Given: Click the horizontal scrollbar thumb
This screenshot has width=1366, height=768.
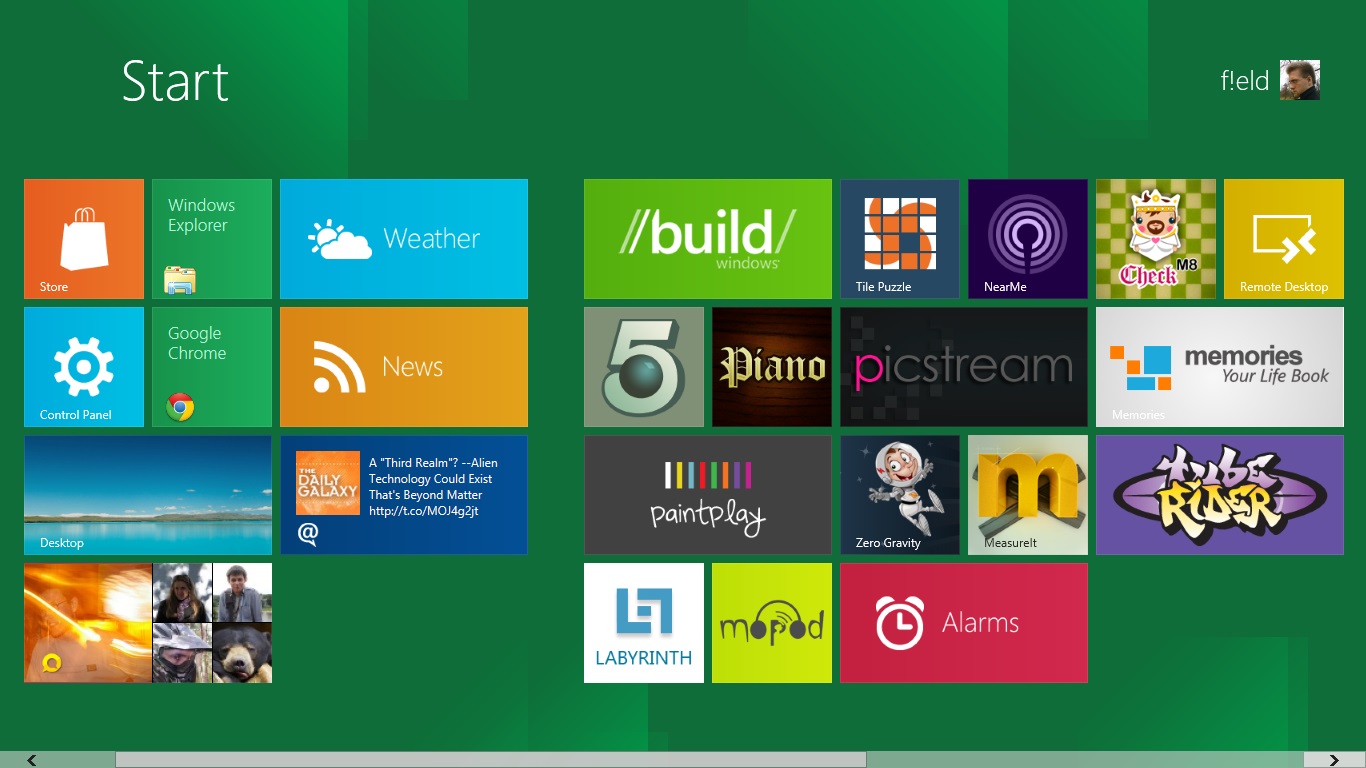Looking at the screenshot, I should [x=491, y=760].
